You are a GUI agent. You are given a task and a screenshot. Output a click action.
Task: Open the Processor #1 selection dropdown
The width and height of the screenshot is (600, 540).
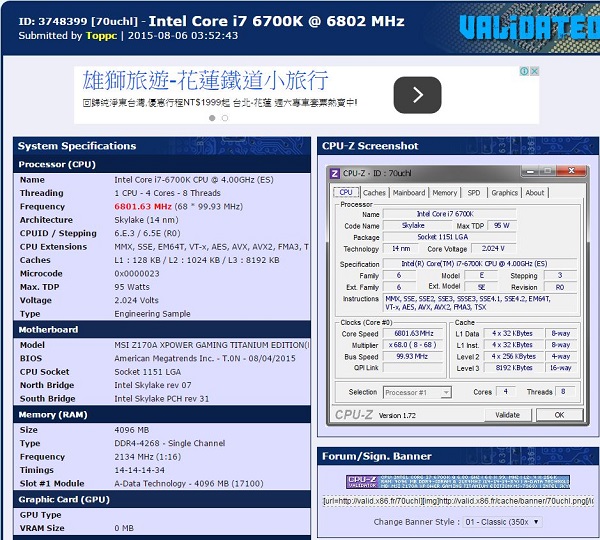click(x=417, y=392)
